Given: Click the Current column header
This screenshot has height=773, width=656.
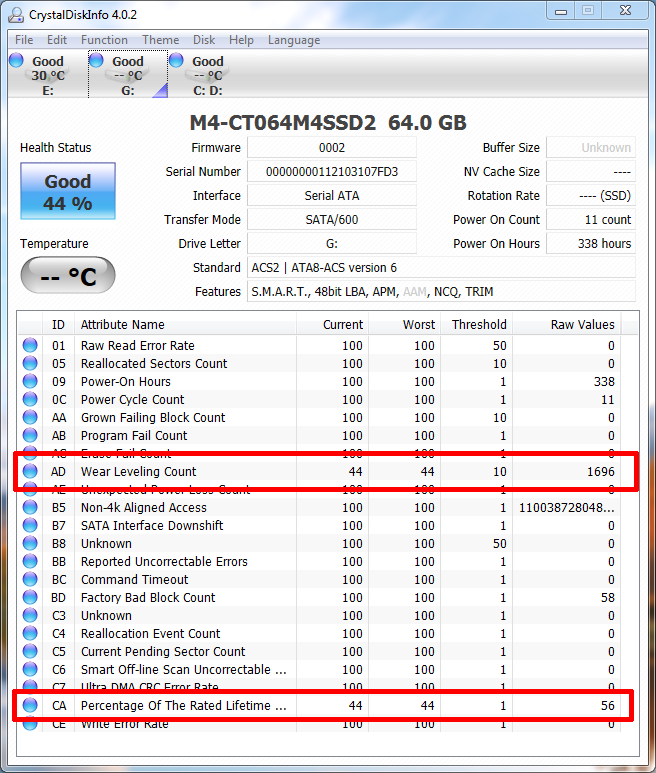Looking at the screenshot, I should (333, 325).
